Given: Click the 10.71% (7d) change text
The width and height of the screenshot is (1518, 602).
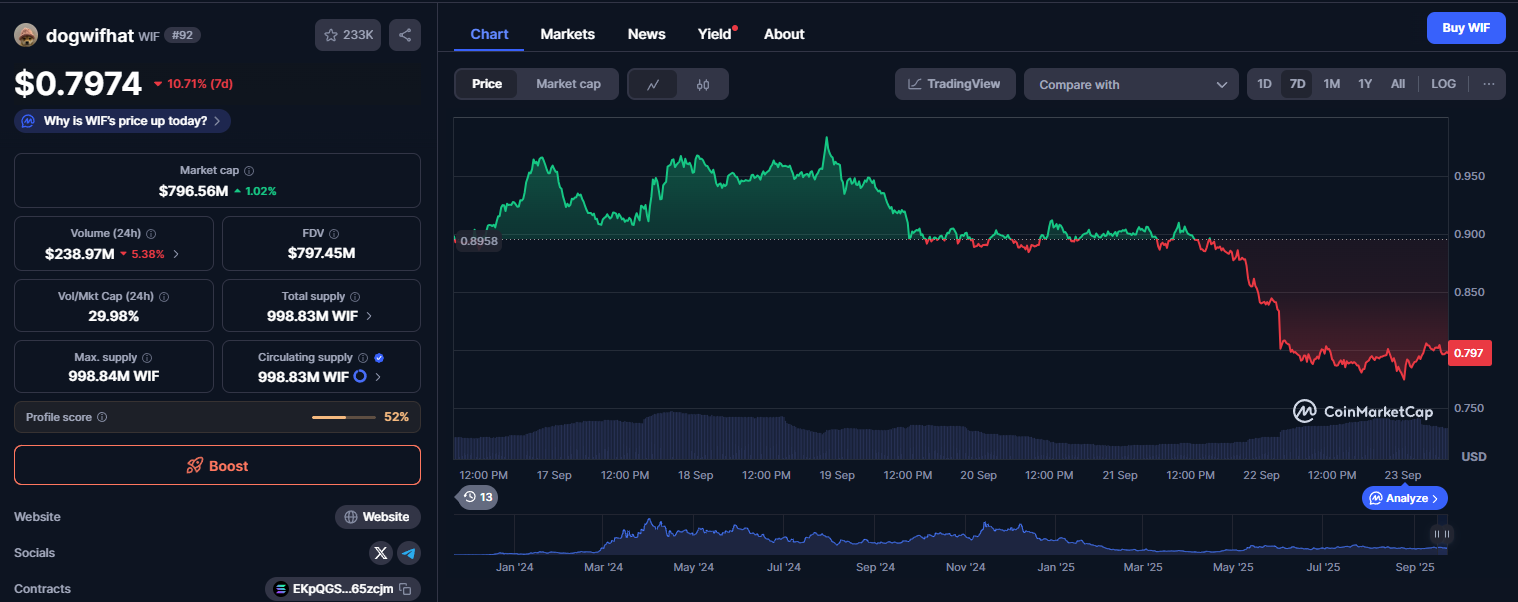Looking at the screenshot, I should pos(200,84).
